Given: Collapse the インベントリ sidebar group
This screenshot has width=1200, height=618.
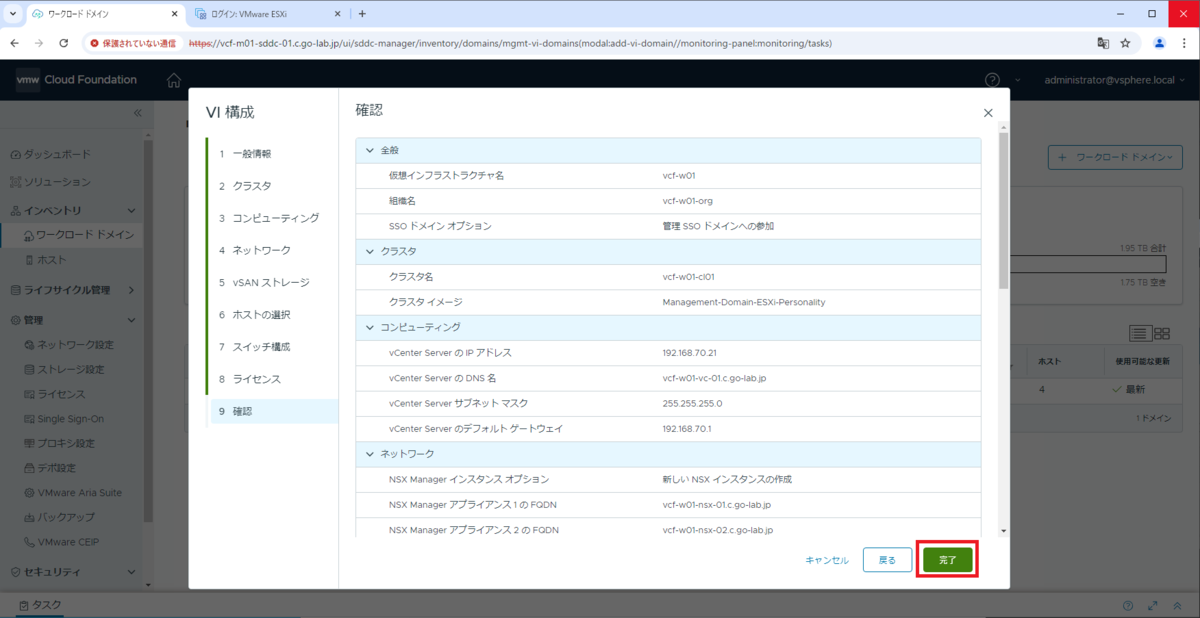Looking at the screenshot, I should (132, 210).
